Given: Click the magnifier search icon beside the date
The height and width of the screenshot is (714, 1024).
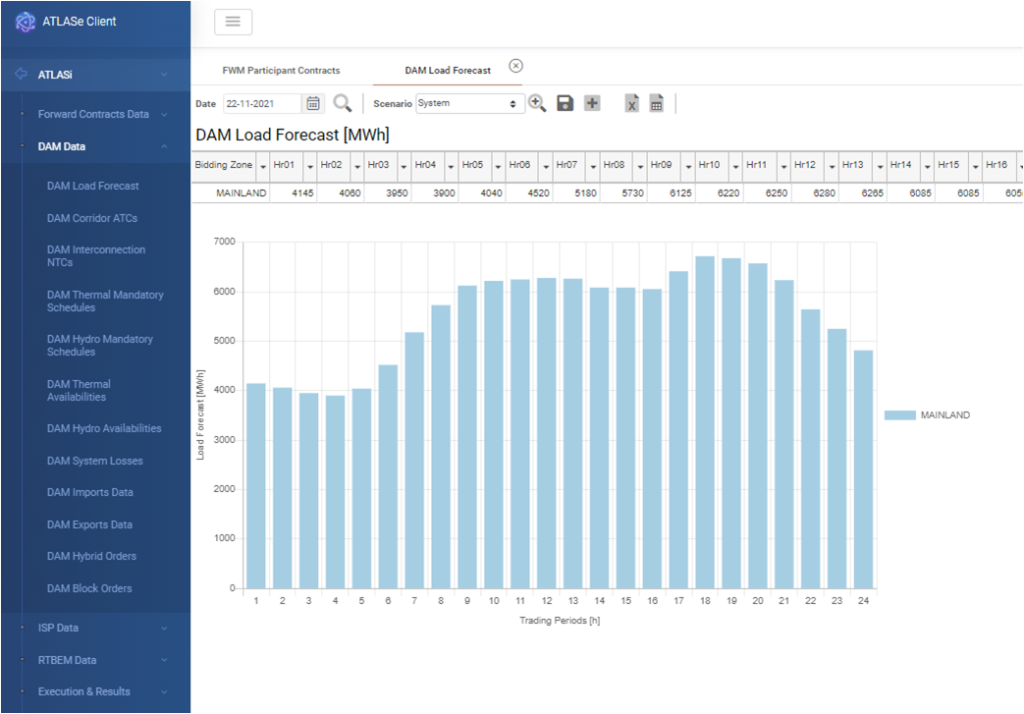Looking at the screenshot, I should point(342,103).
